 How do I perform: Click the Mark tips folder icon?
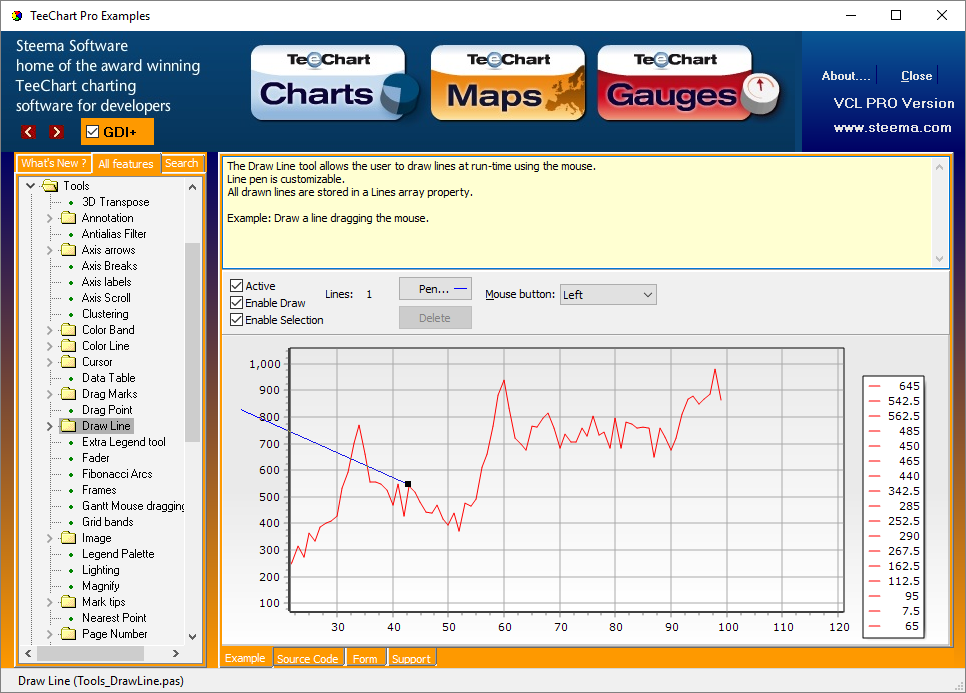point(68,602)
